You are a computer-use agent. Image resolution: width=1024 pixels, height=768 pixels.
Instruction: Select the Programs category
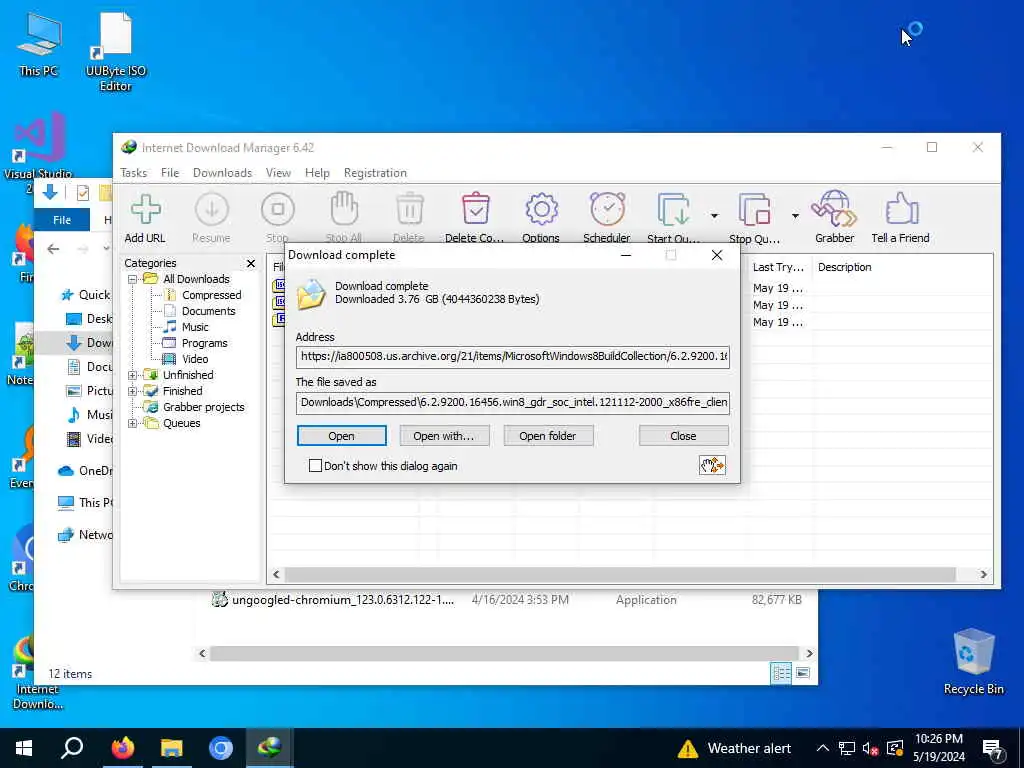click(x=204, y=343)
